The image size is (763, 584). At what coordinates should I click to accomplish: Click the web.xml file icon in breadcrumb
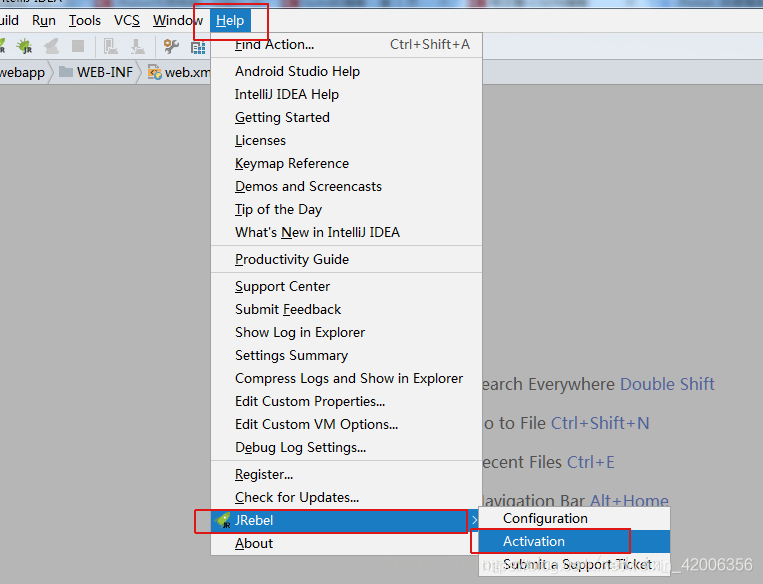coord(155,73)
